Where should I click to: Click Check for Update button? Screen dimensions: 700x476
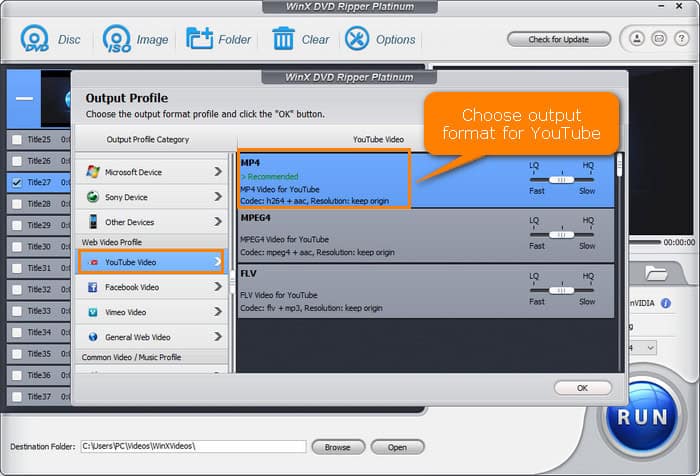point(558,39)
